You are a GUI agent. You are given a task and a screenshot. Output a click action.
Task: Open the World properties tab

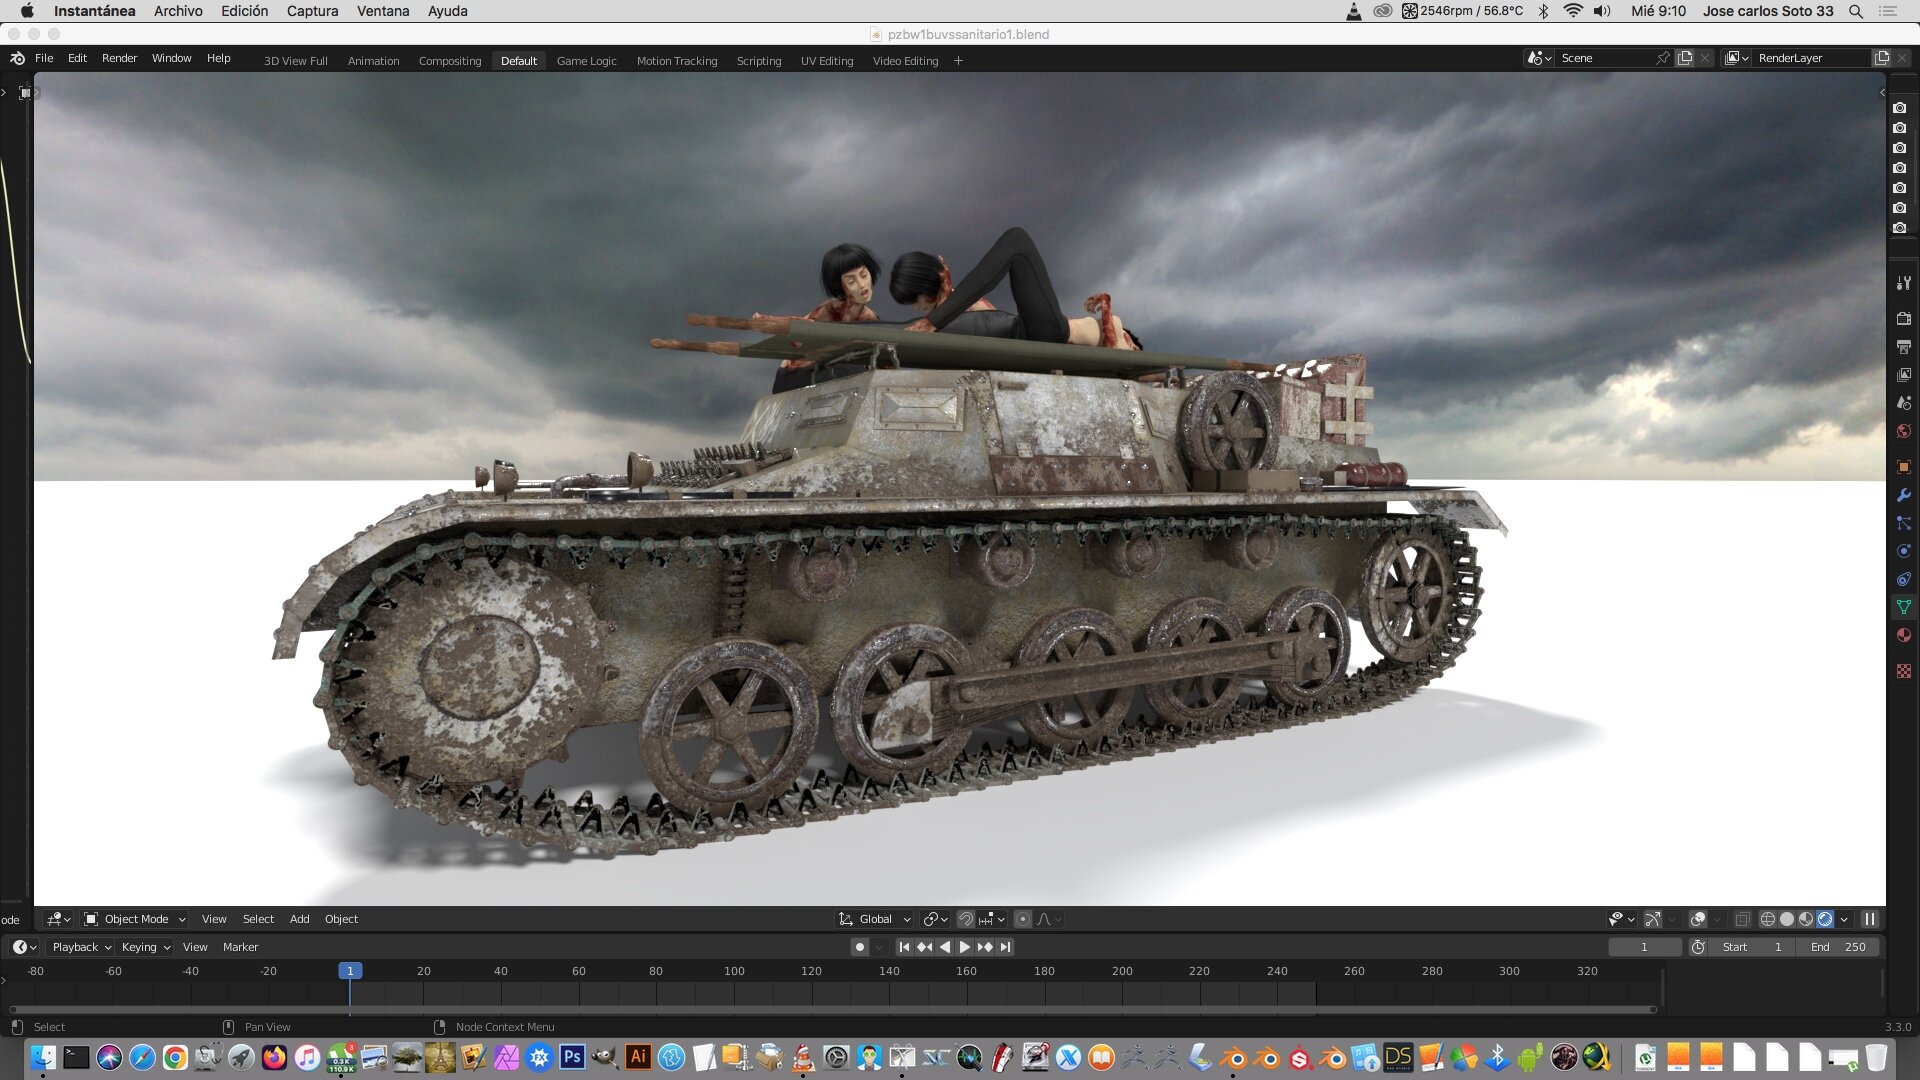(x=1903, y=431)
